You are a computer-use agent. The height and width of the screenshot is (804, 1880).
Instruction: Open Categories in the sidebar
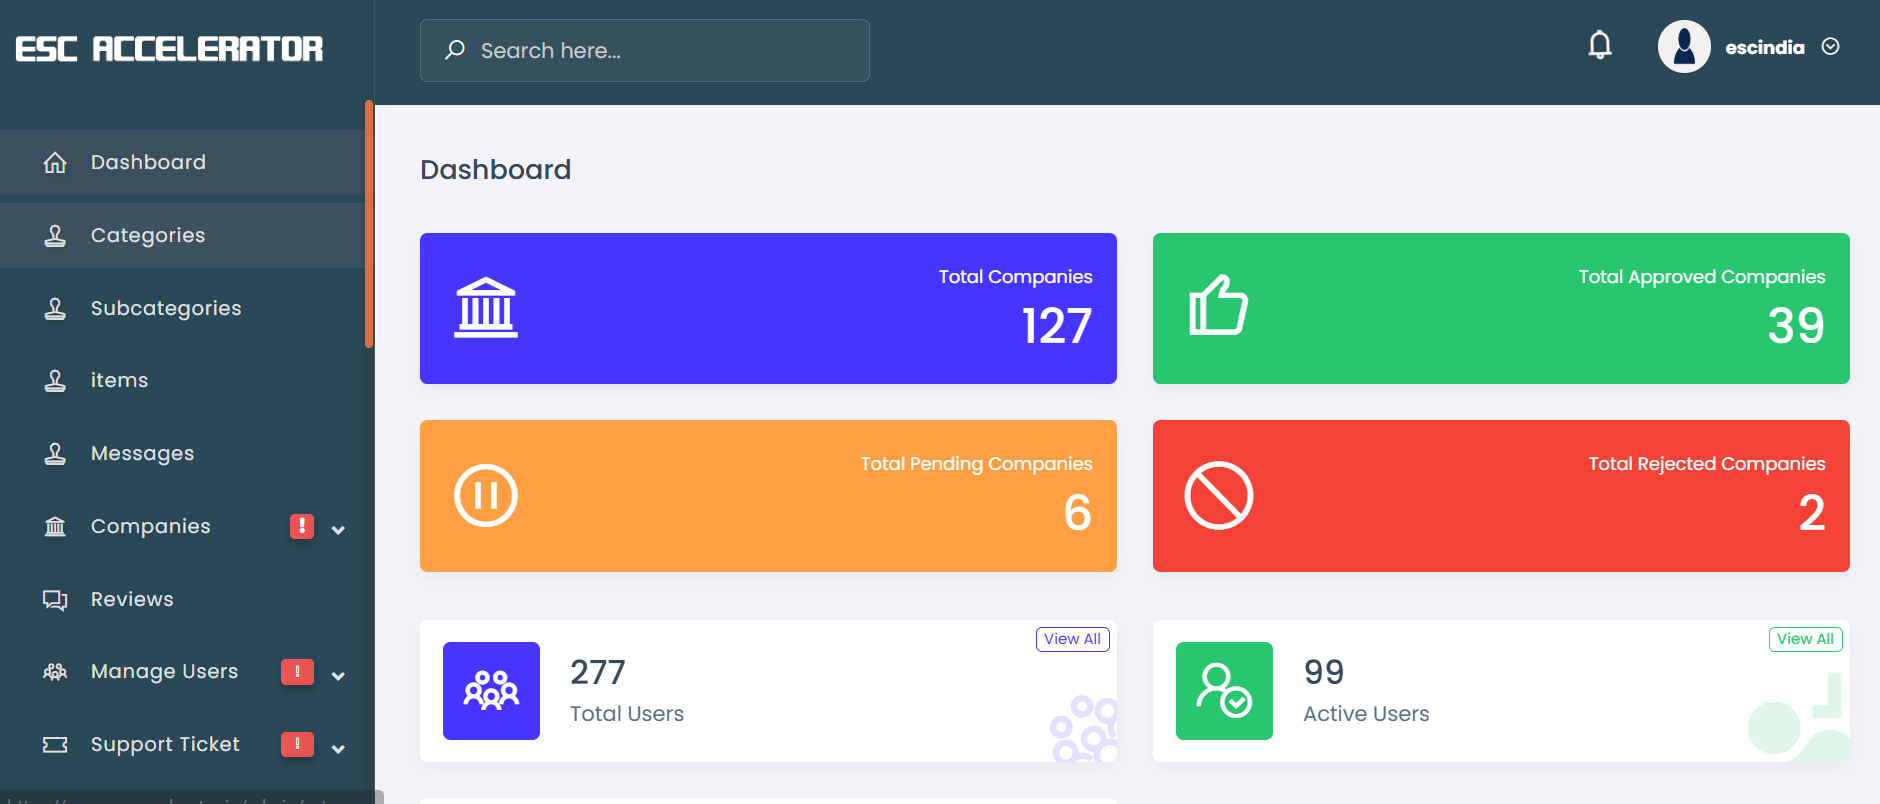(148, 235)
